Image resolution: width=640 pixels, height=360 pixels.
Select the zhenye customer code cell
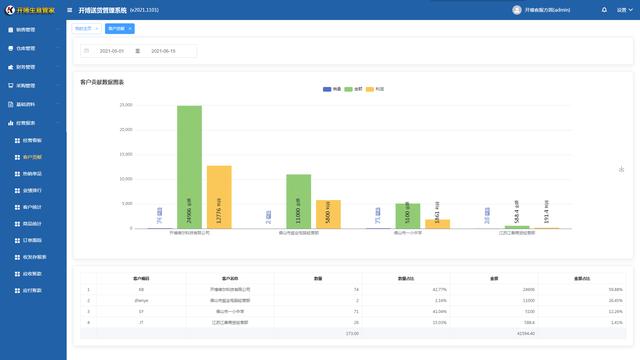[141, 300]
